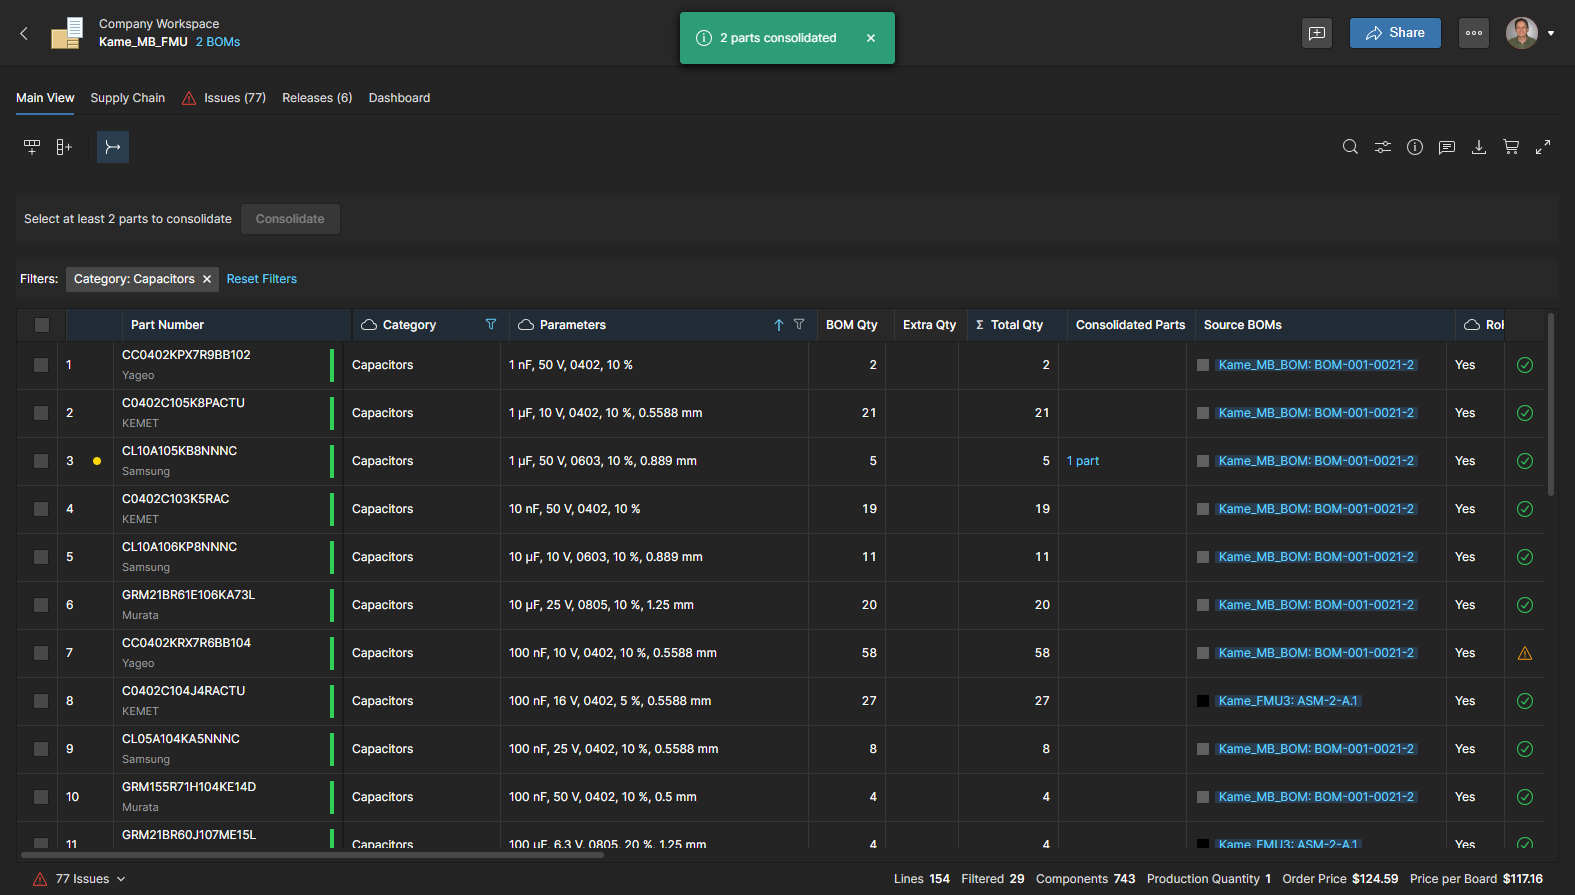Open the filter settings sliders icon
The width and height of the screenshot is (1575, 895).
click(x=1382, y=147)
